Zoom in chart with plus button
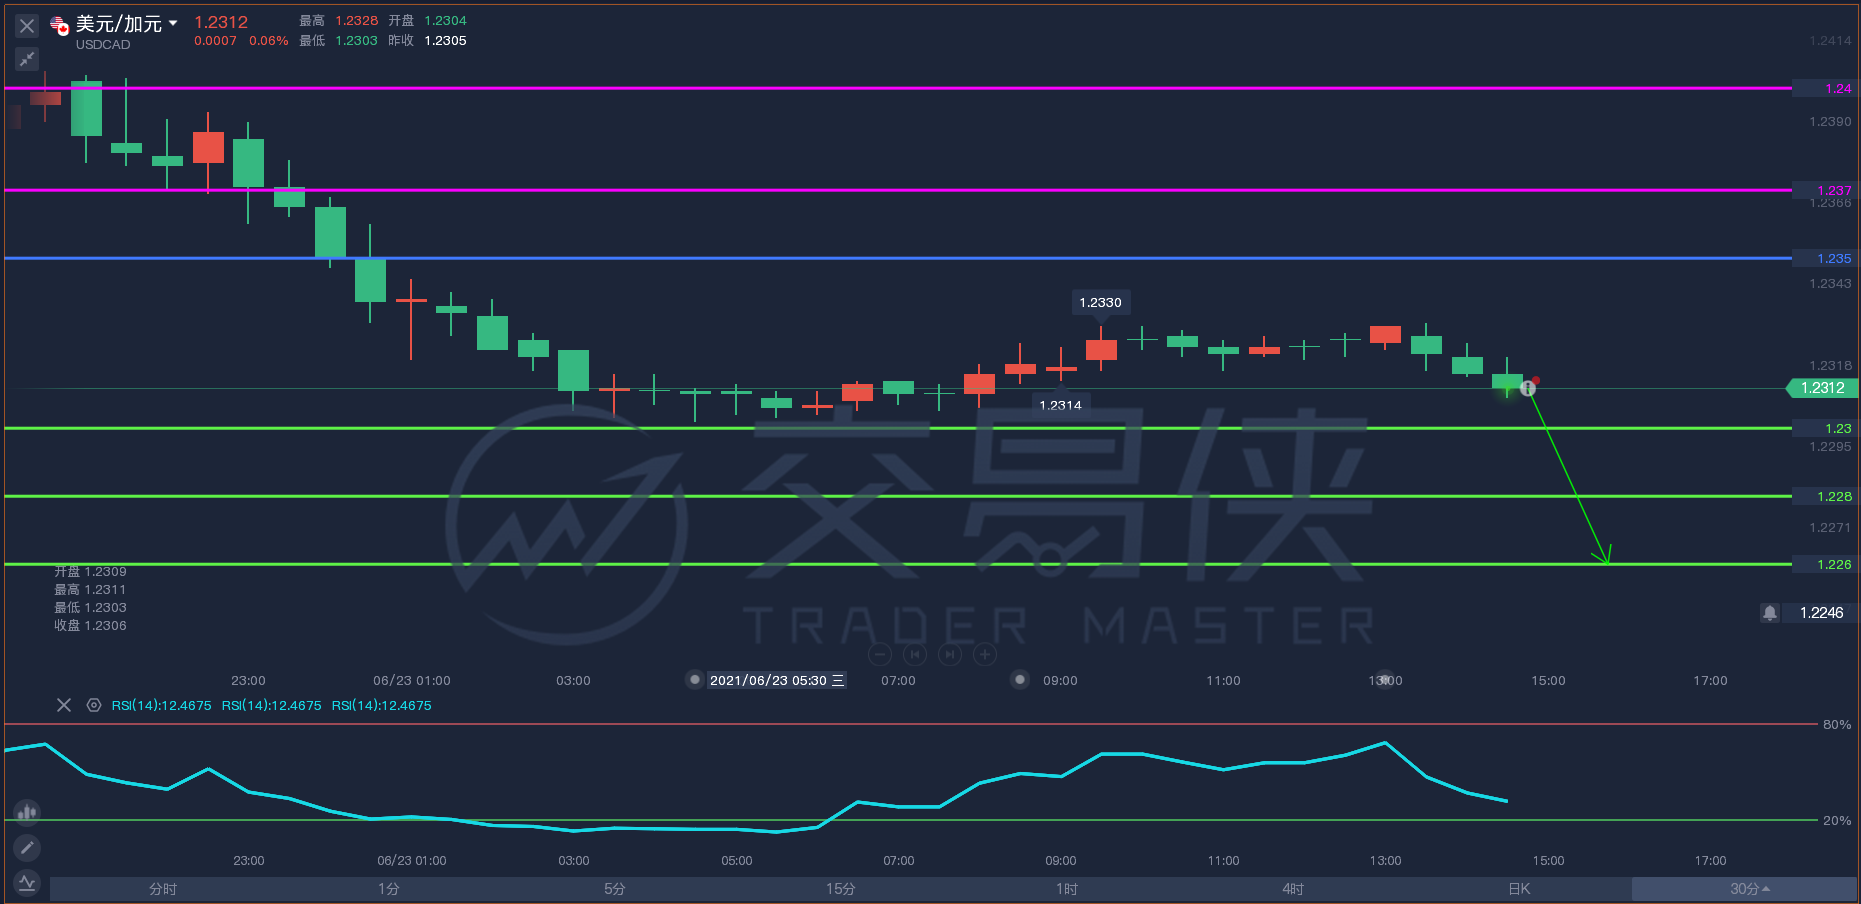Screen dimensions: 1861x904 pos(985,654)
